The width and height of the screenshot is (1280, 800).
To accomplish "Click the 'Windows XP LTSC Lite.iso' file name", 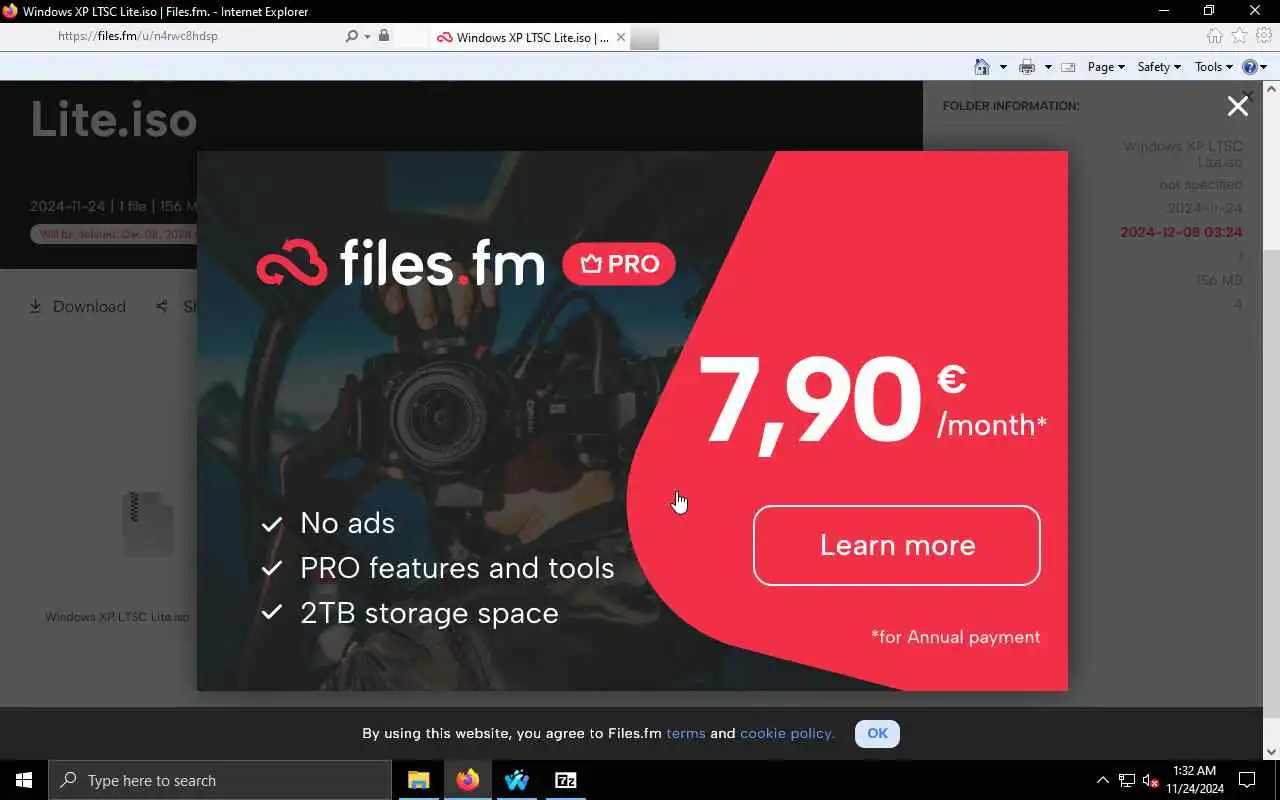I will 117,616.
